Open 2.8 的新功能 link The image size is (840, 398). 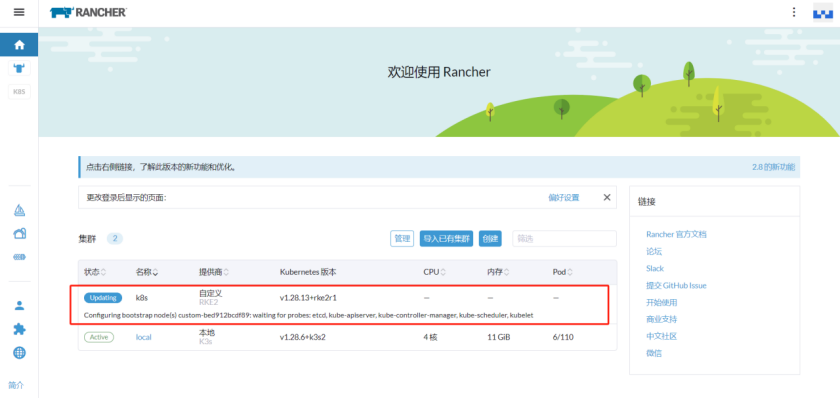pyautogui.click(x=773, y=167)
